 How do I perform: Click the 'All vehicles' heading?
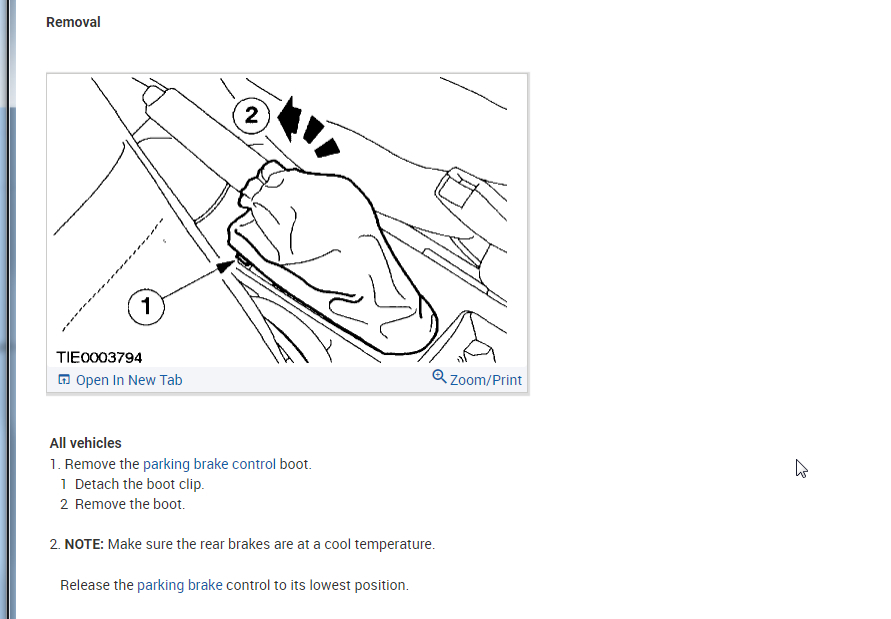coord(86,443)
